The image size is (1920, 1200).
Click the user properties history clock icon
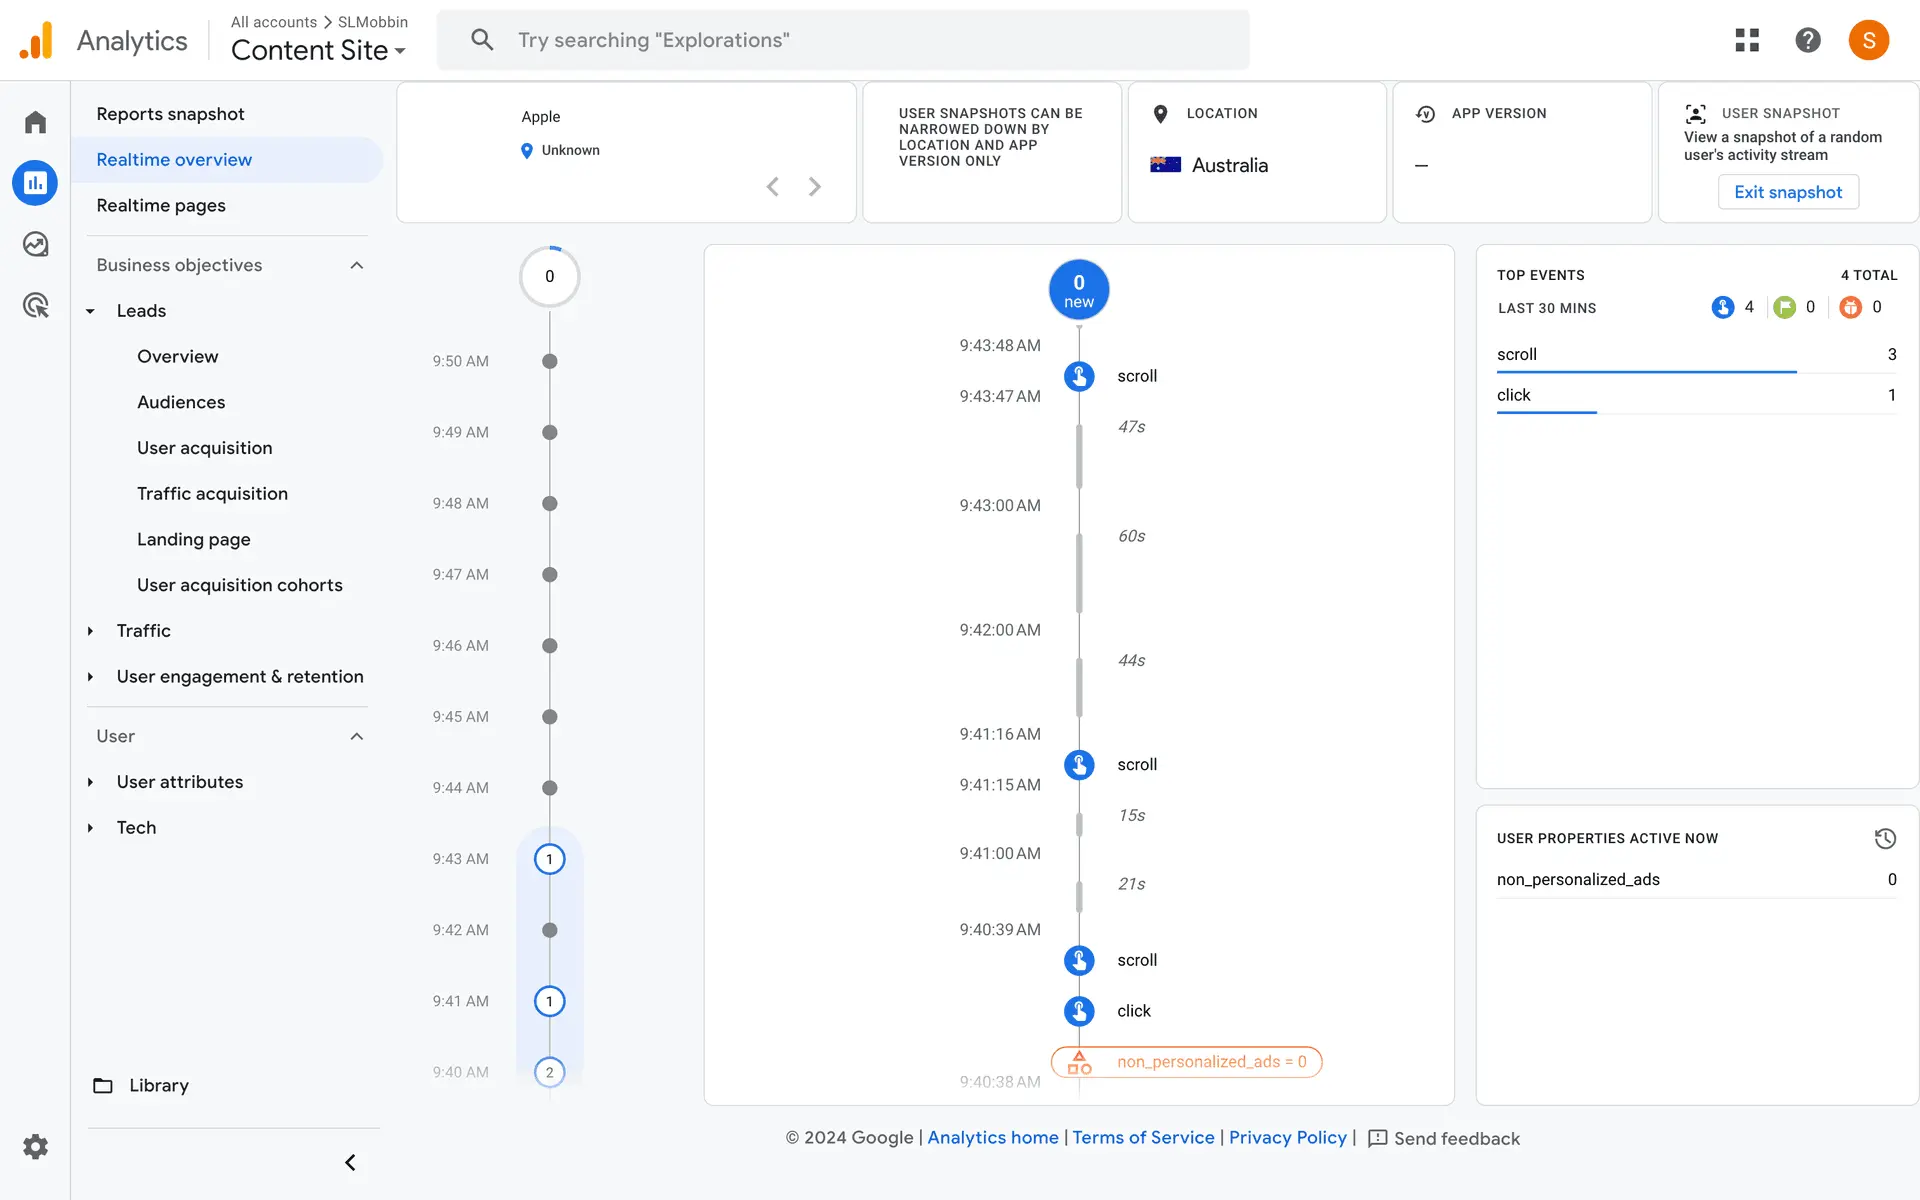pyautogui.click(x=1885, y=838)
